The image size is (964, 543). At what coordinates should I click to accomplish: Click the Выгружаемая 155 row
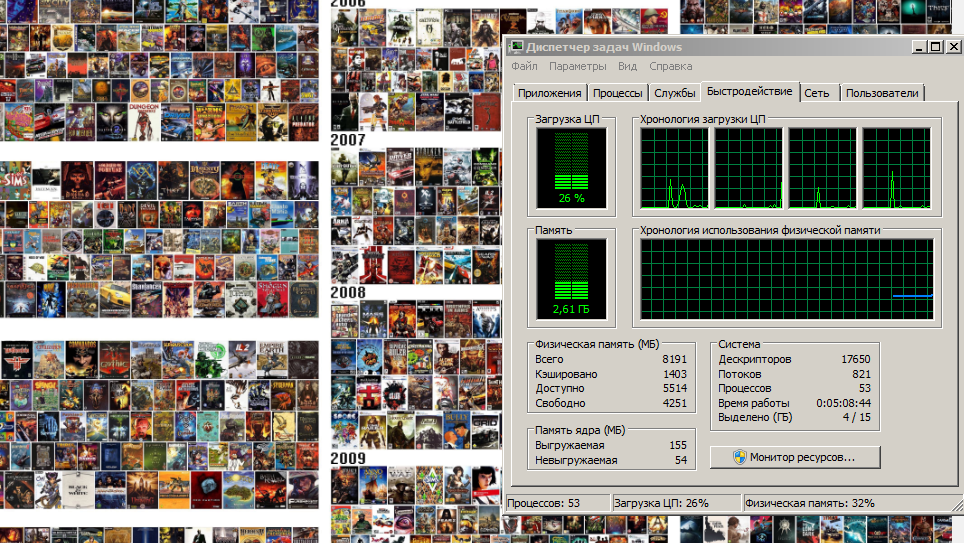click(x=610, y=445)
